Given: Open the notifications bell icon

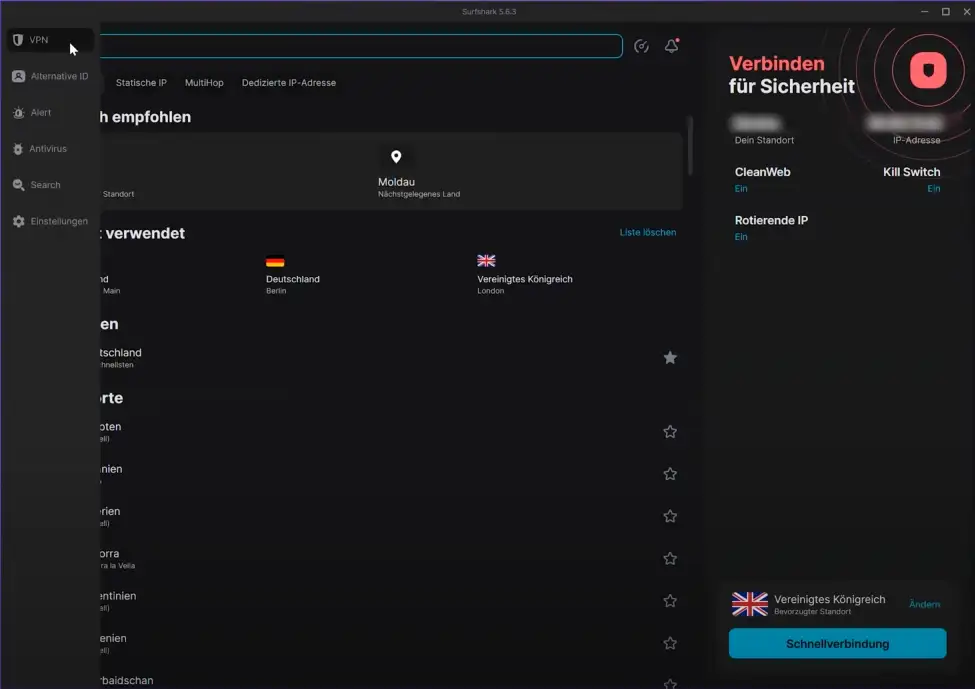Looking at the screenshot, I should click(672, 46).
